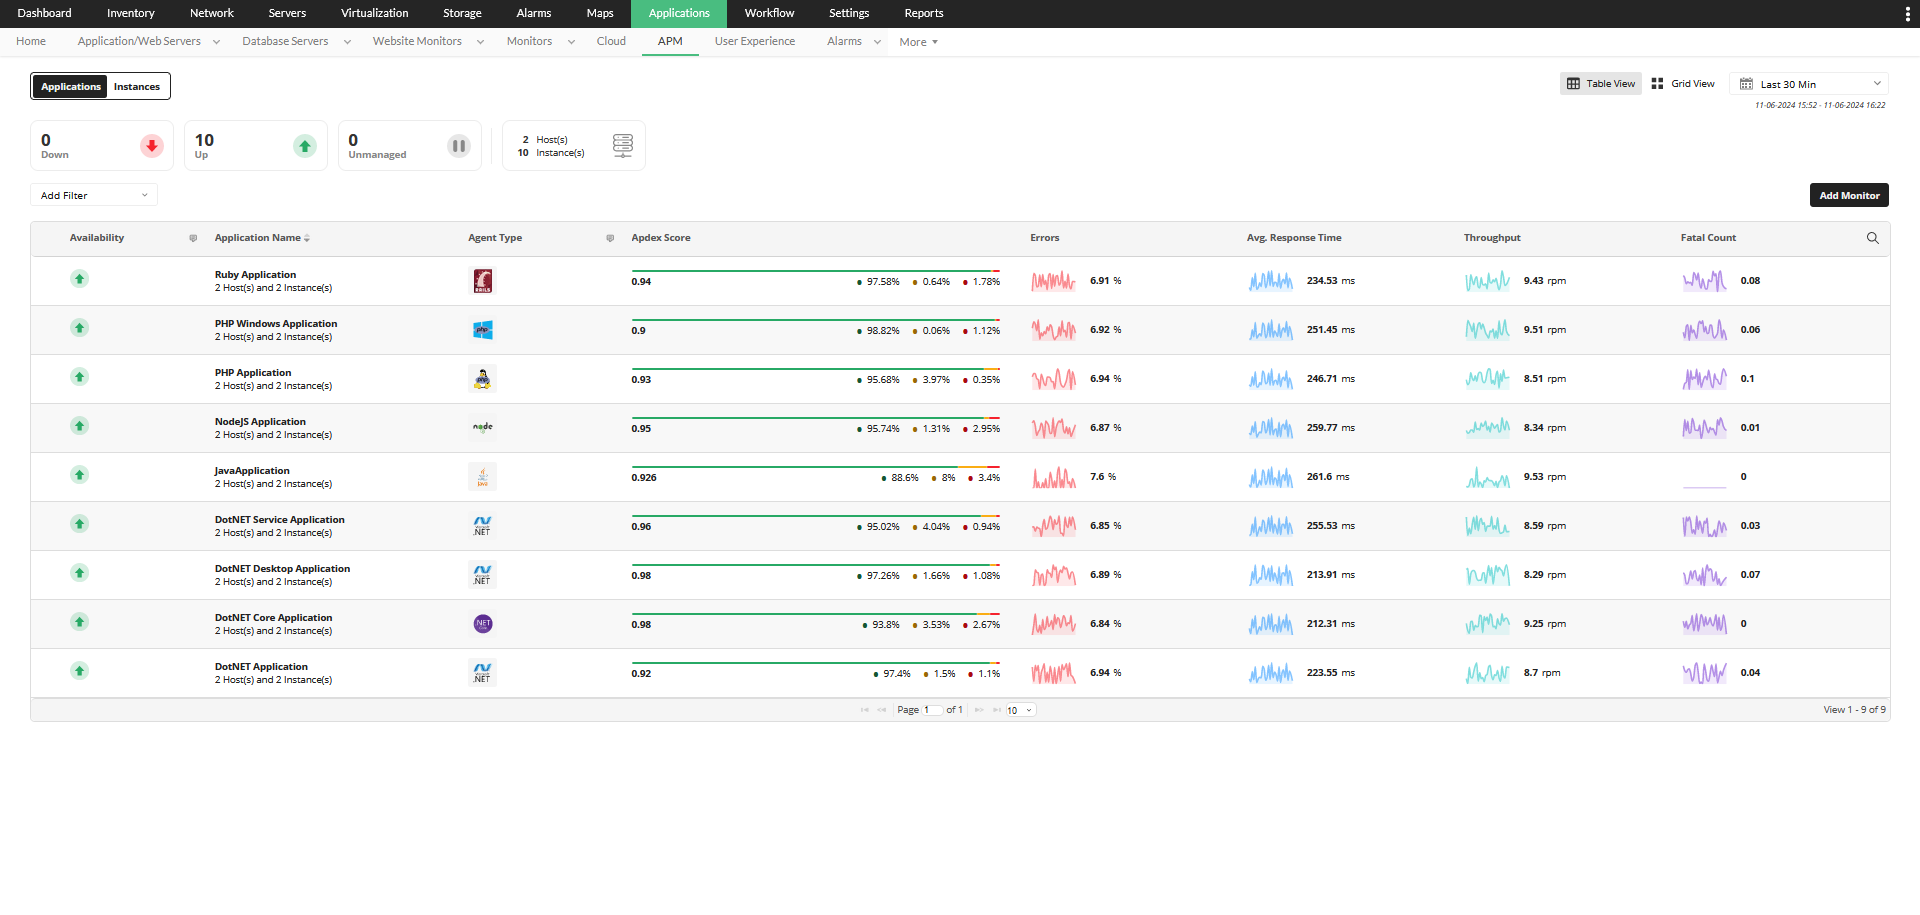This screenshot has width=1920, height=915.
Task: Open the Add Filter dropdown
Action: click(93, 195)
